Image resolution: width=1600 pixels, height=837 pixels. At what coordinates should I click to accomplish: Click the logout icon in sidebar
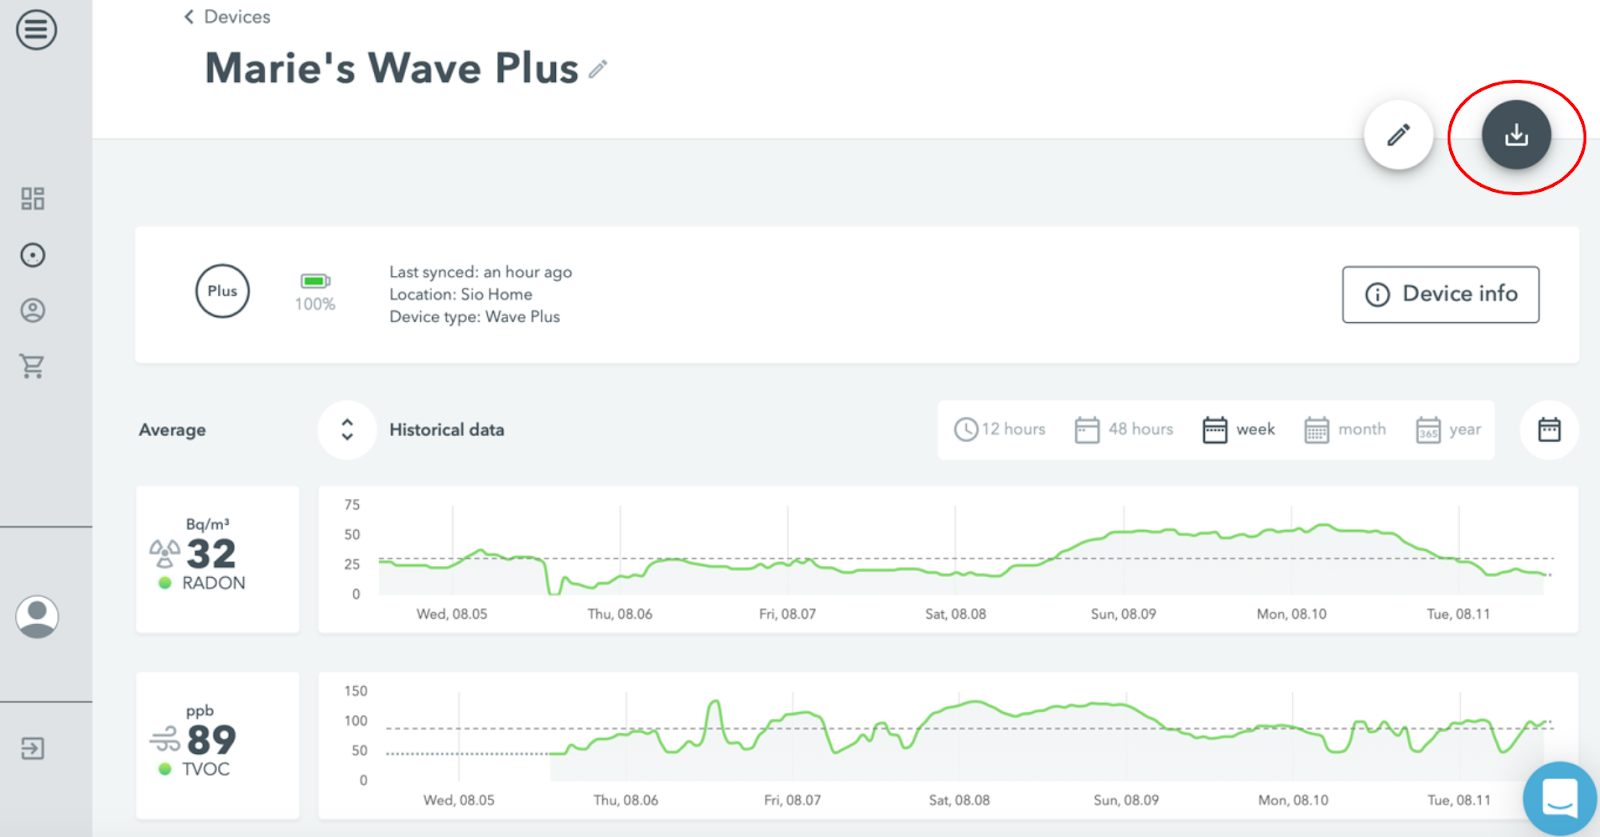(x=33, y=748)
